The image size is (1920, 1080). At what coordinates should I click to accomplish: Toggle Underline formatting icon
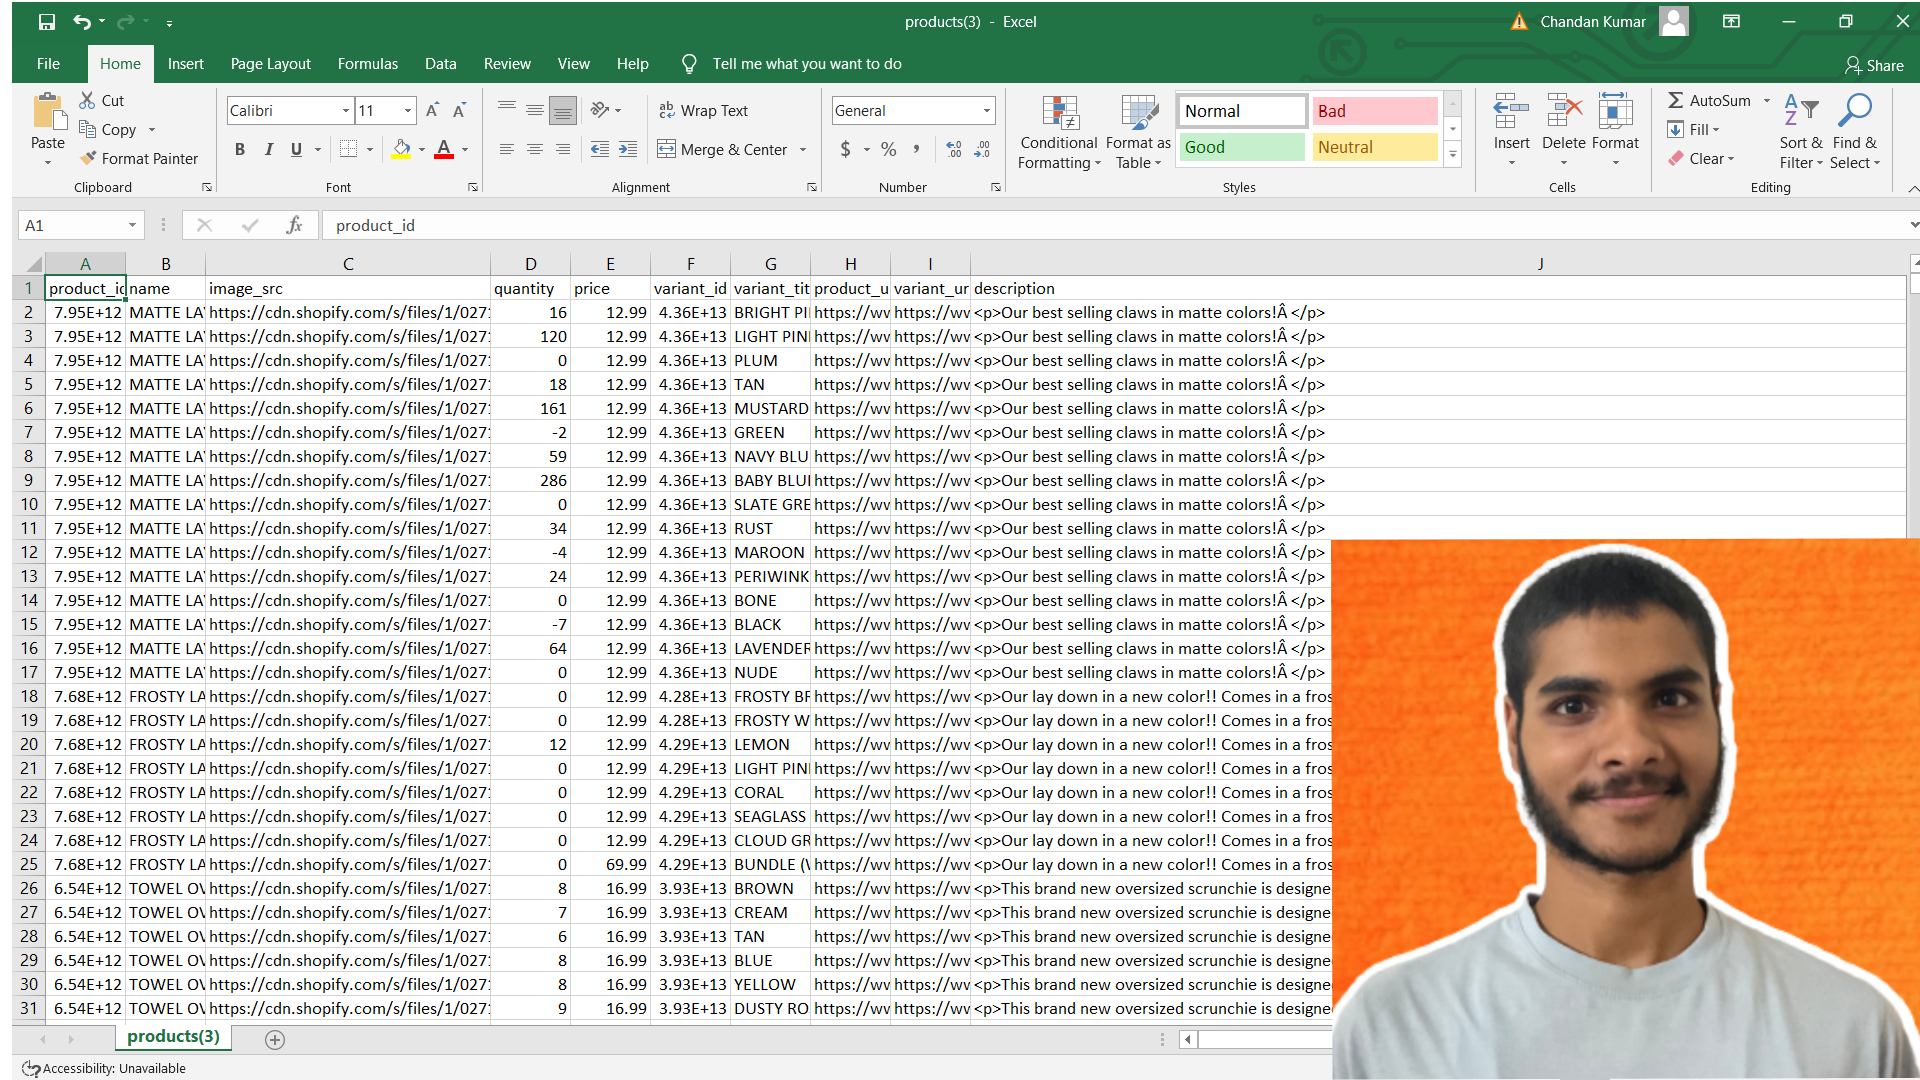tap(297, 149)
